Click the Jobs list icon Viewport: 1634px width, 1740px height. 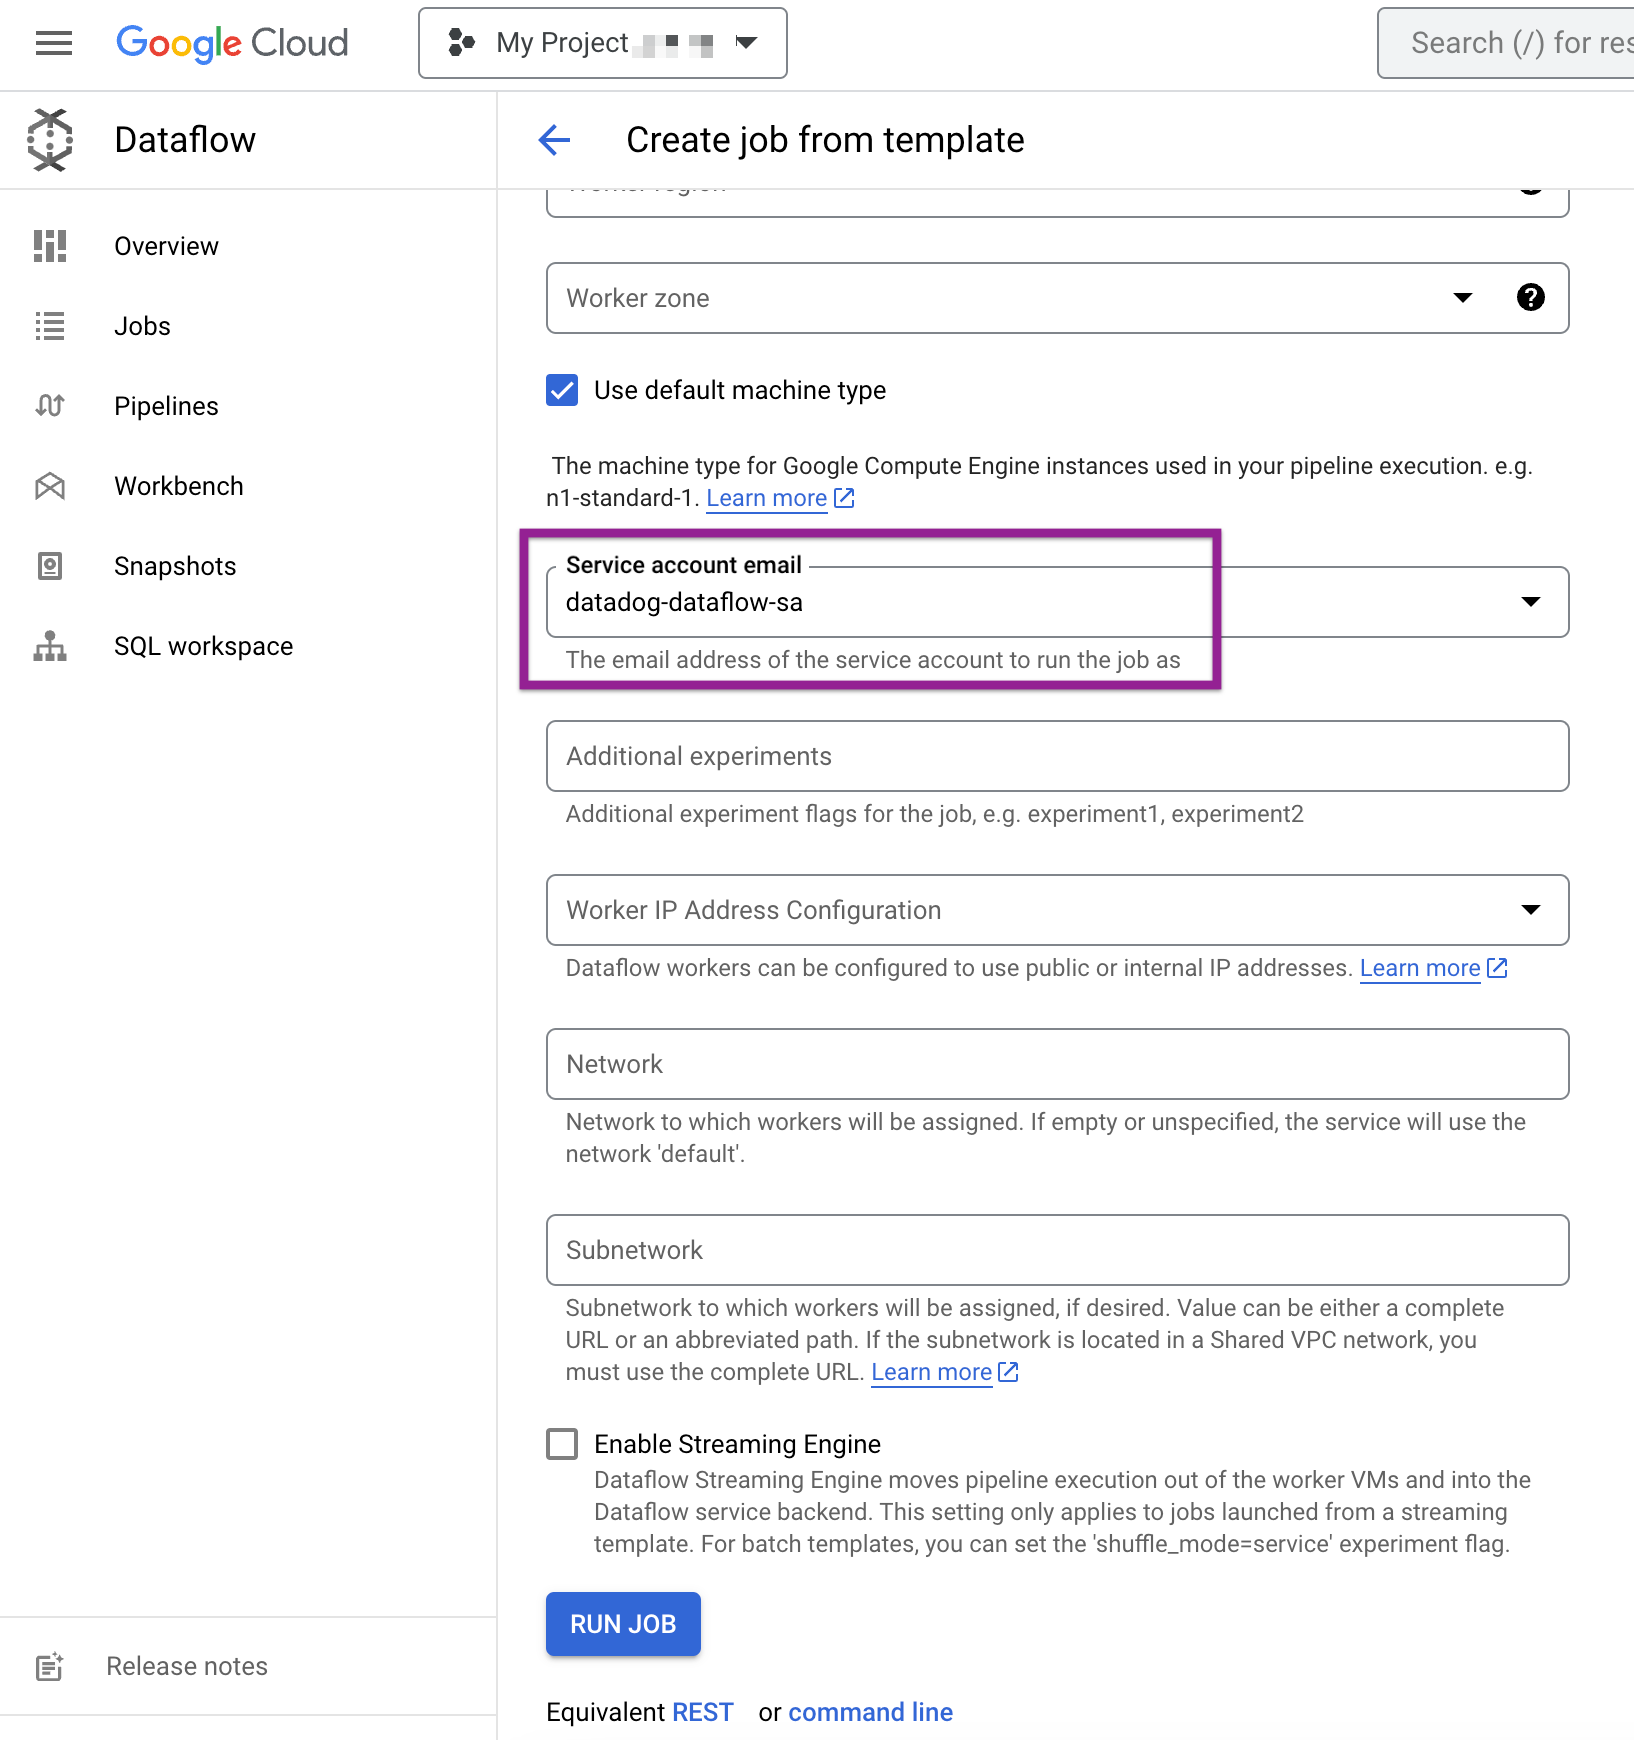(50, 326)
